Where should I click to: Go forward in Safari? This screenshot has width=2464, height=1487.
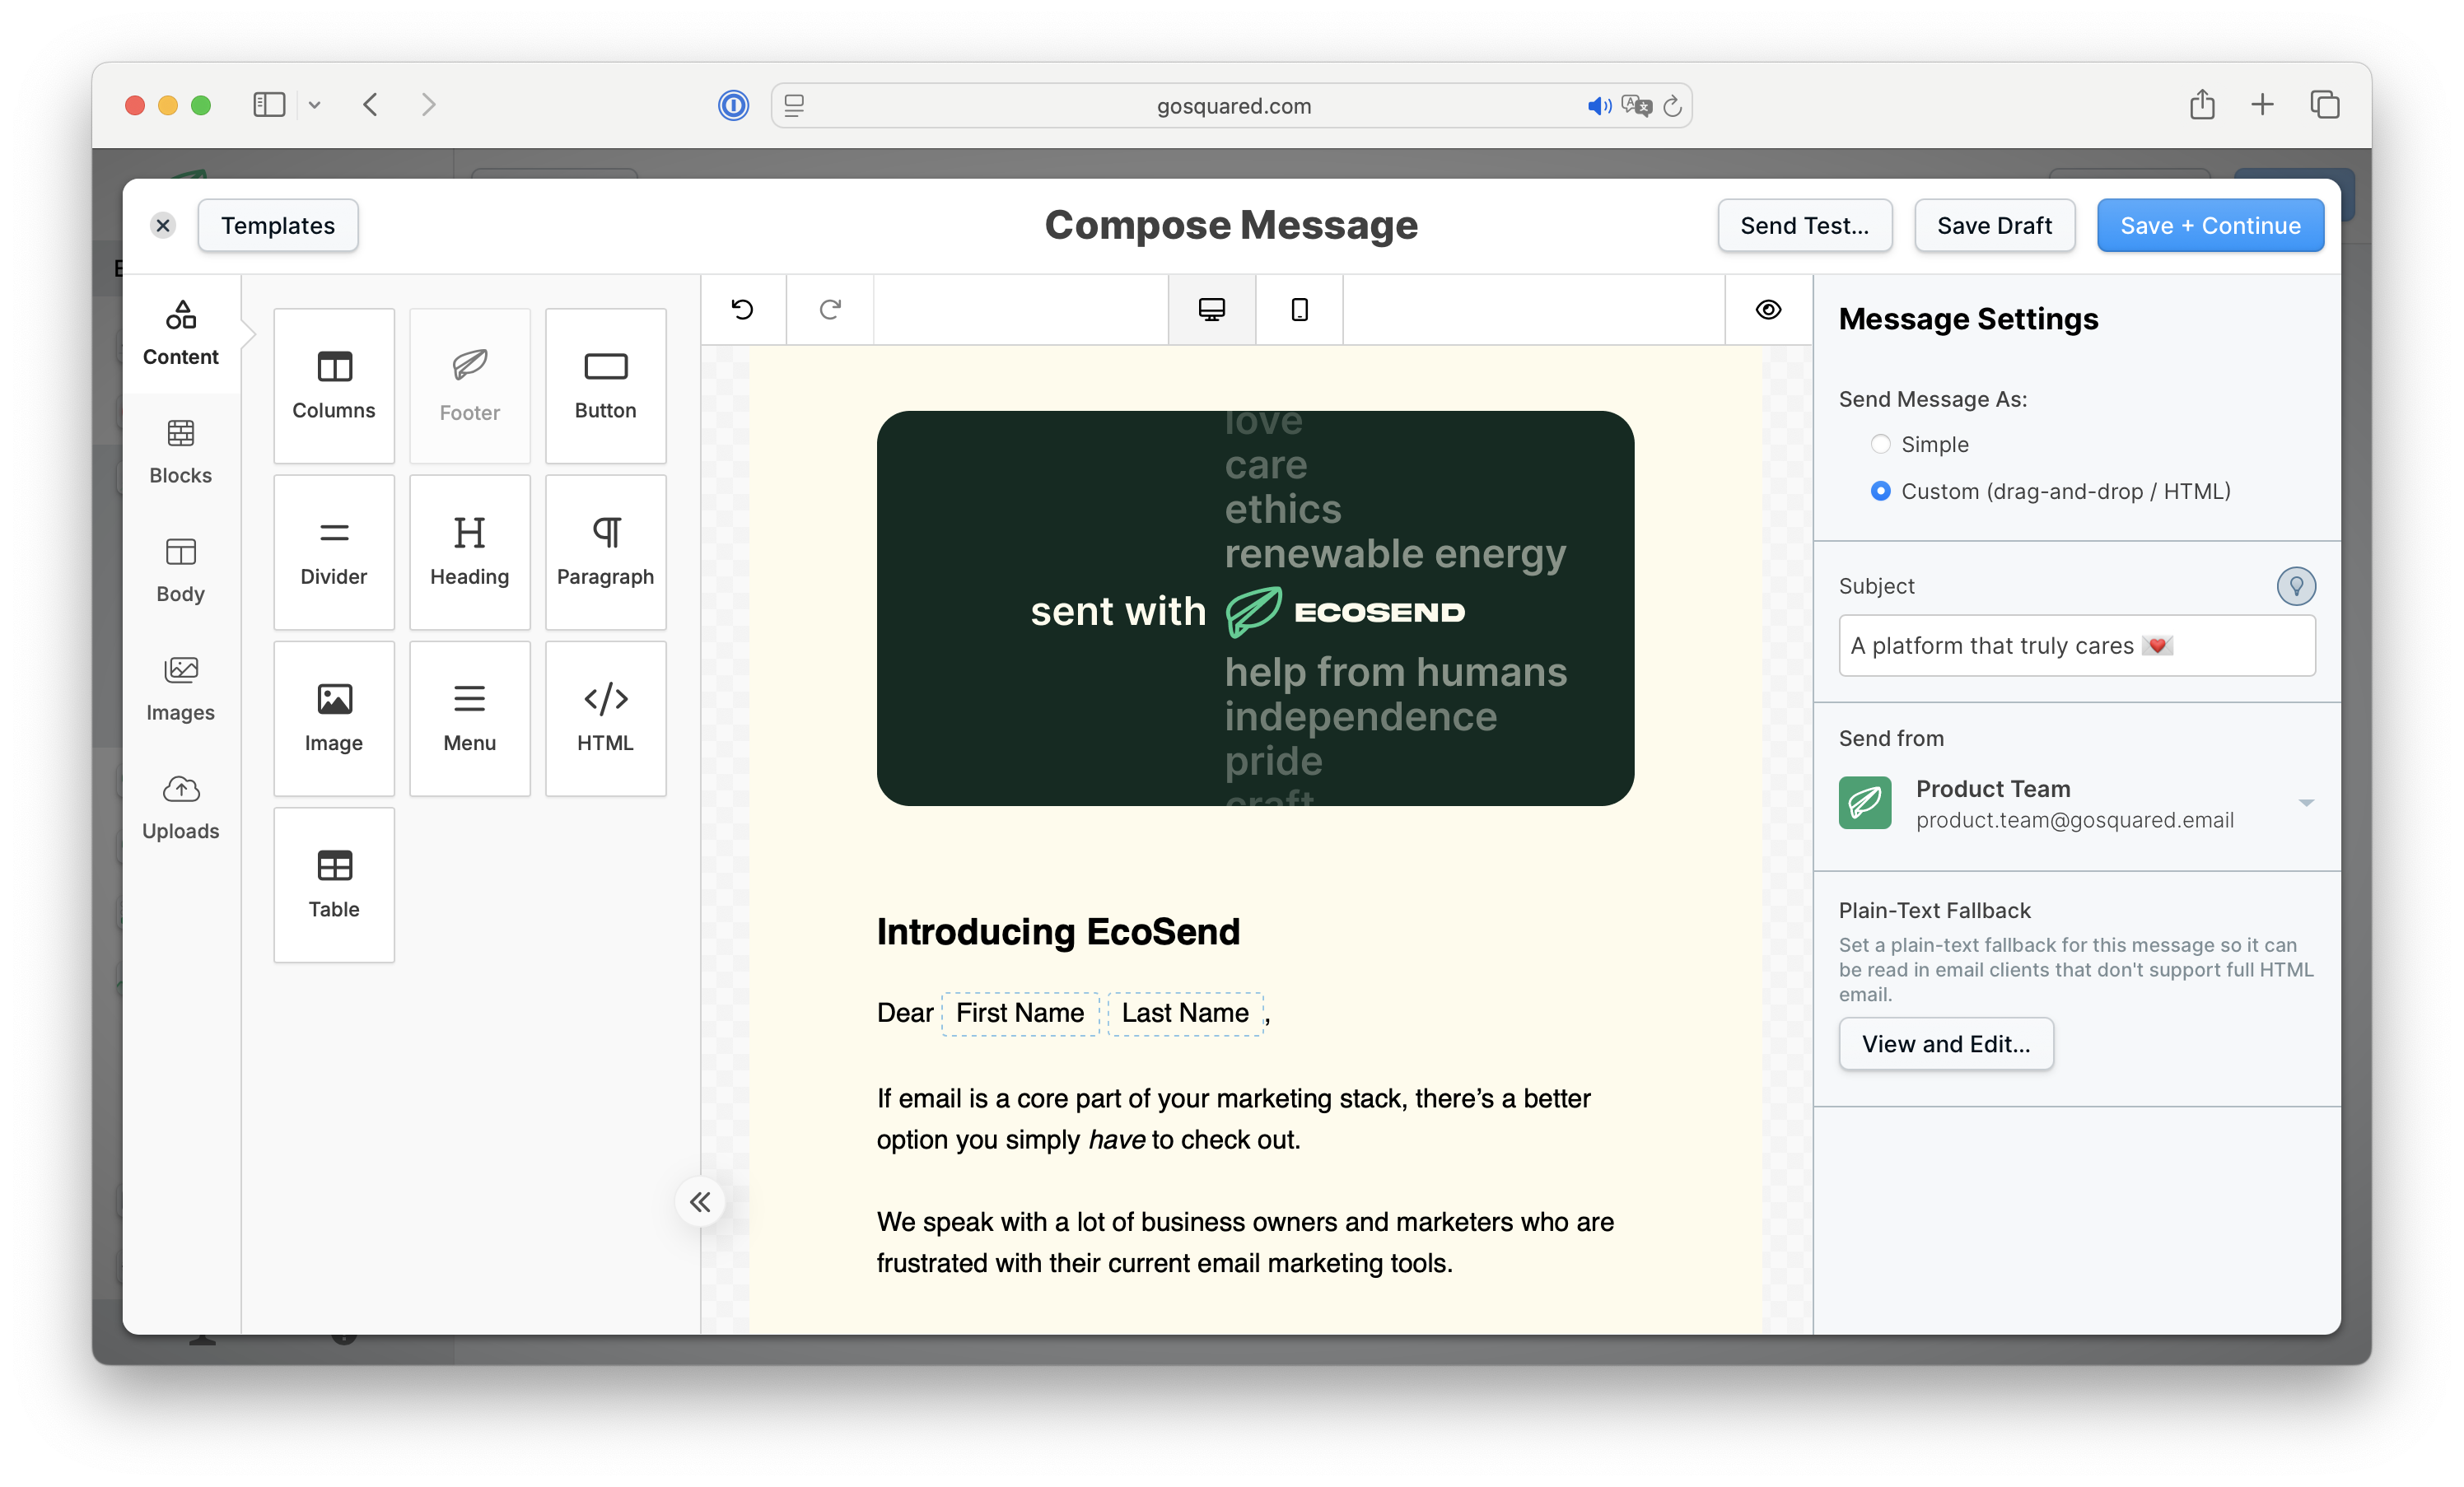tap(429, 105)
